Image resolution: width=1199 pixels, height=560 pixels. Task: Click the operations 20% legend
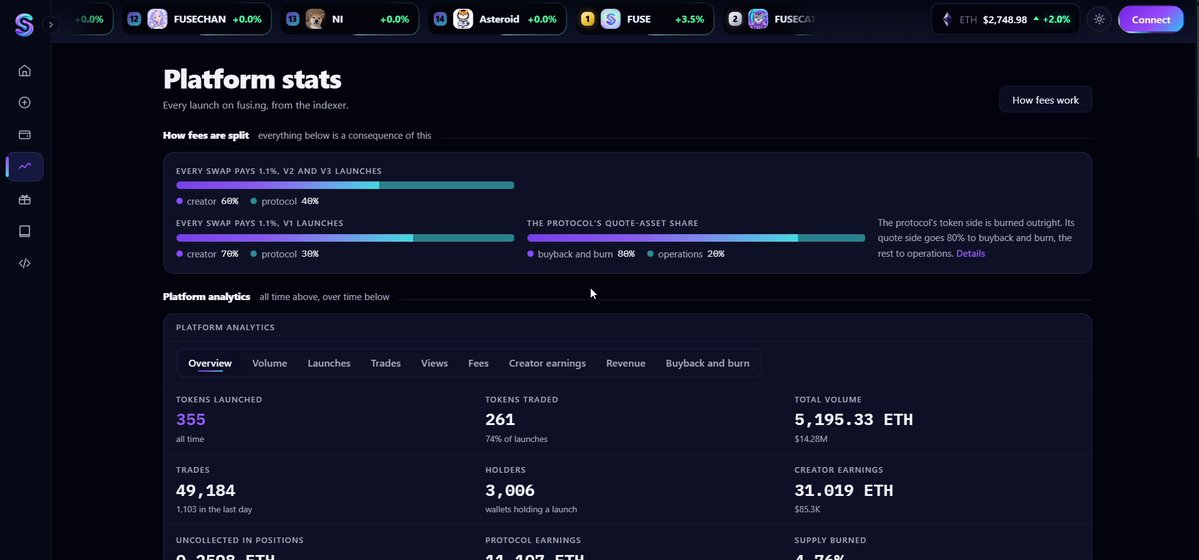coord(686,254)
